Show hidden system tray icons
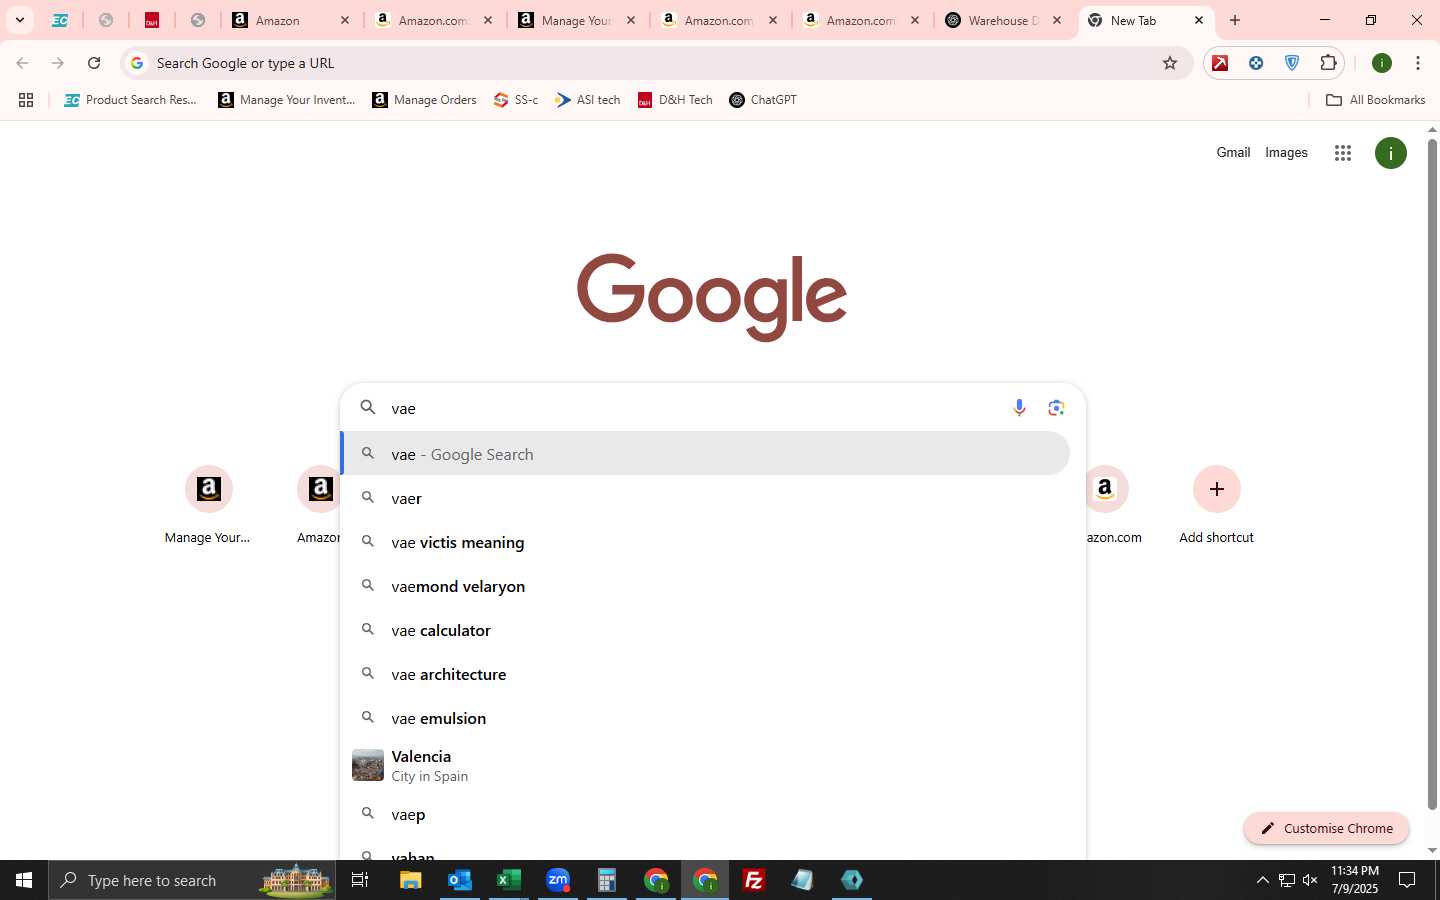This screenshot has width=1440, height=900. [1262, 880]
